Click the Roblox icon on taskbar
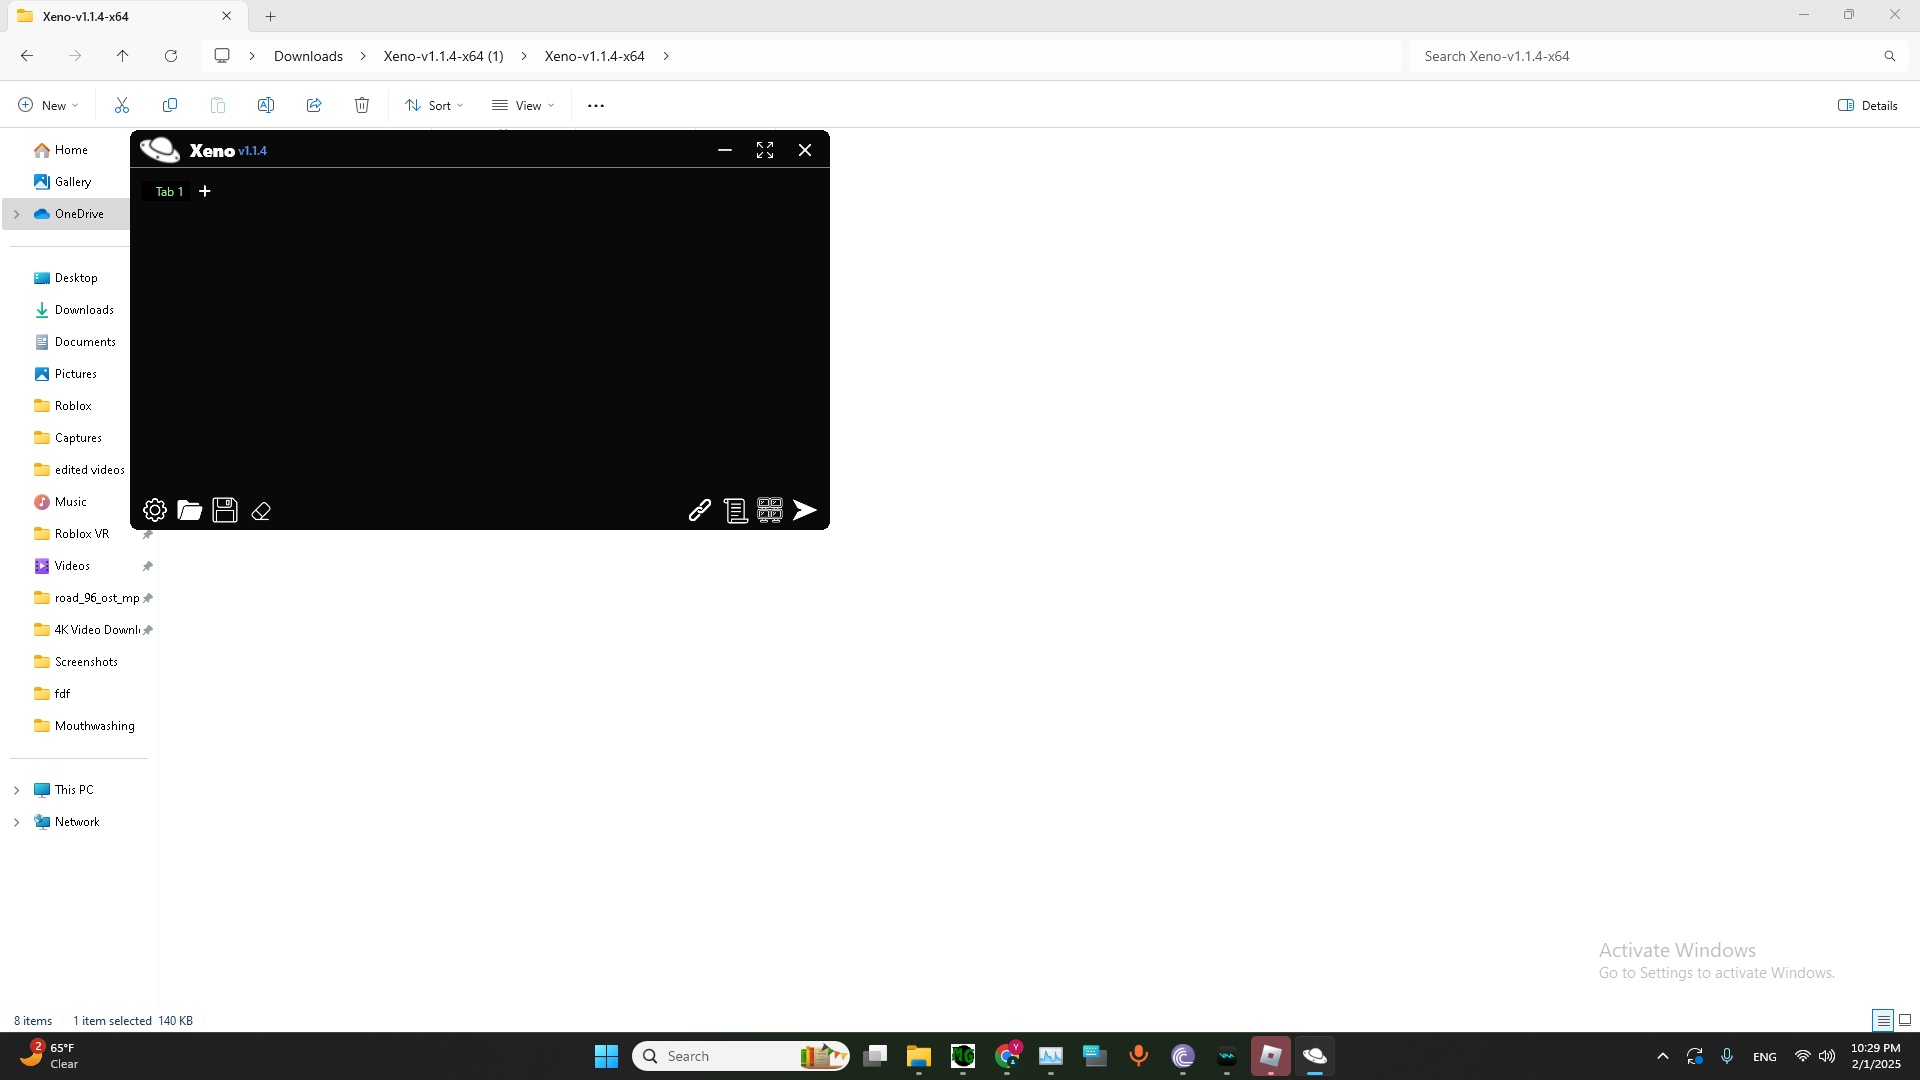The height and width of the screenshot is (1080, 1920). (1270, 1056)
